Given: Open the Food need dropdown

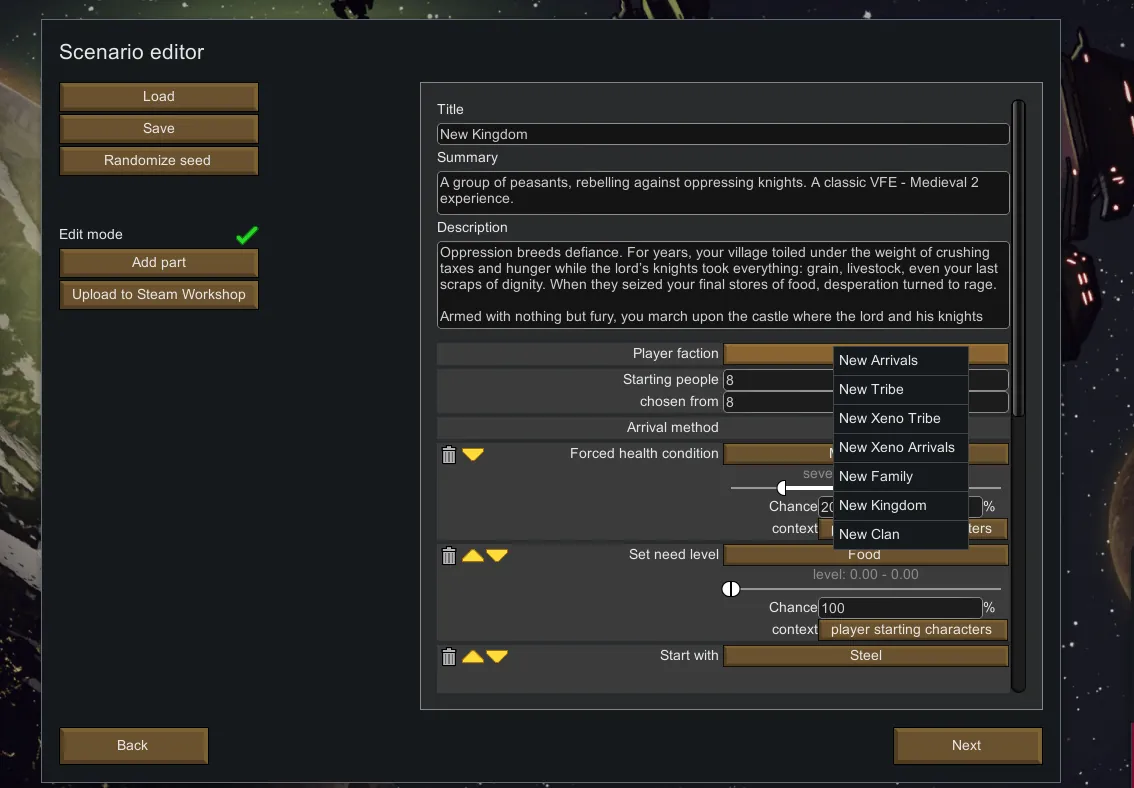Looking at the screenshot, I should (x=866, y=554).
